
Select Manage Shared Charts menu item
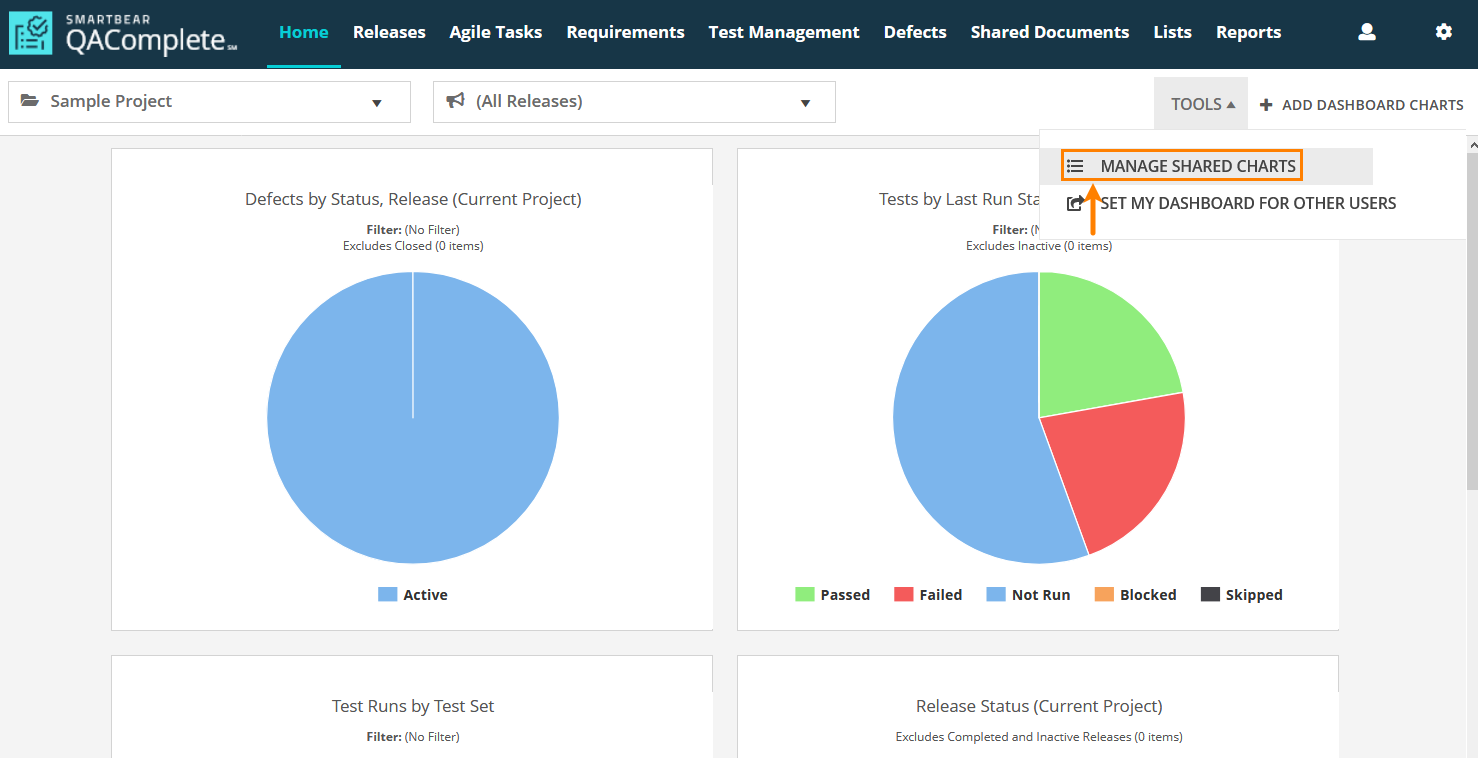(x=1197, y=166)
